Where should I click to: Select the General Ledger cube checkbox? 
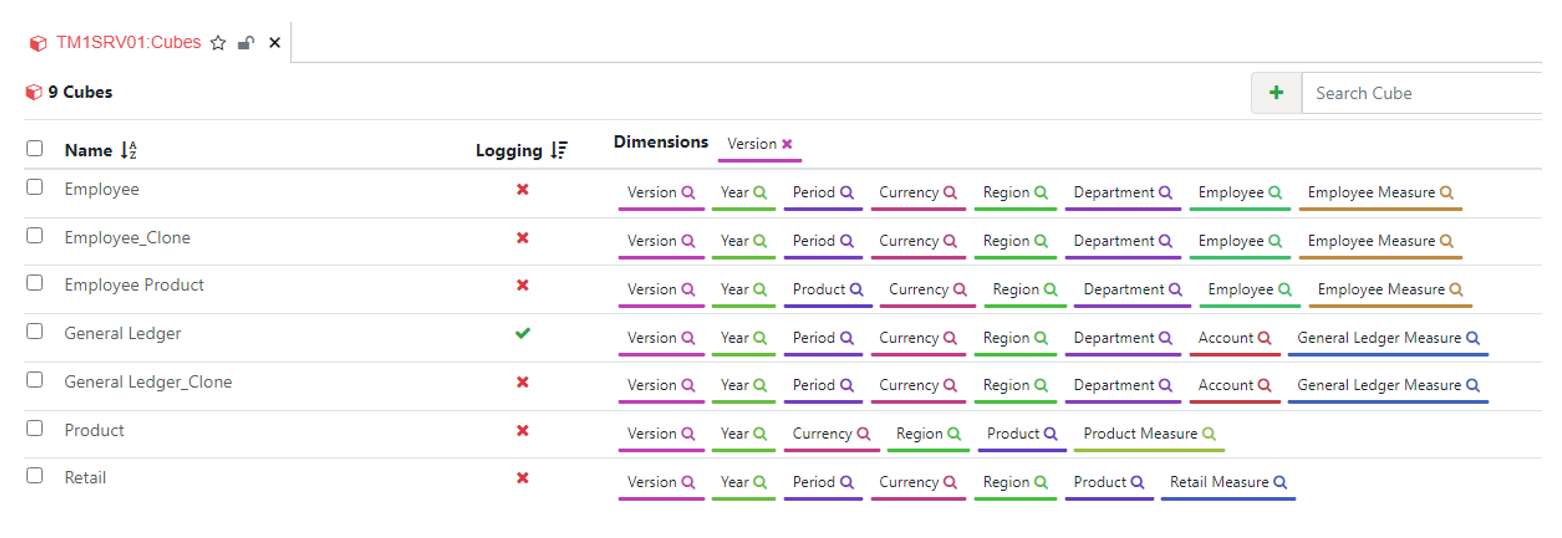[35, 332]
